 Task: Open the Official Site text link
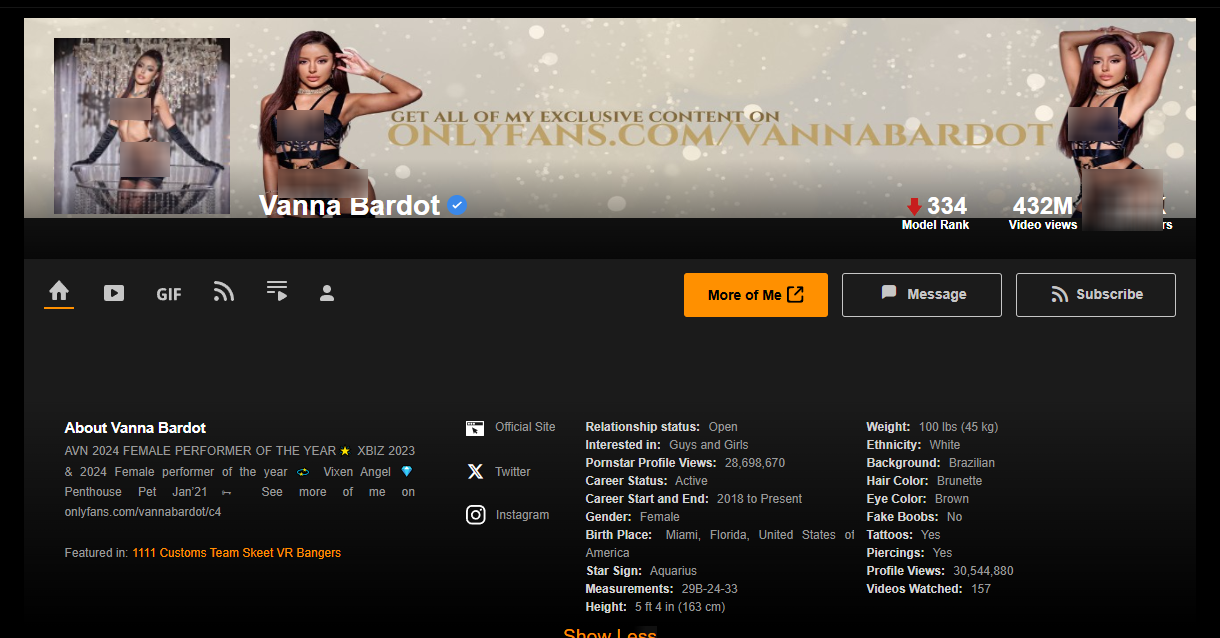pos(525,427)
